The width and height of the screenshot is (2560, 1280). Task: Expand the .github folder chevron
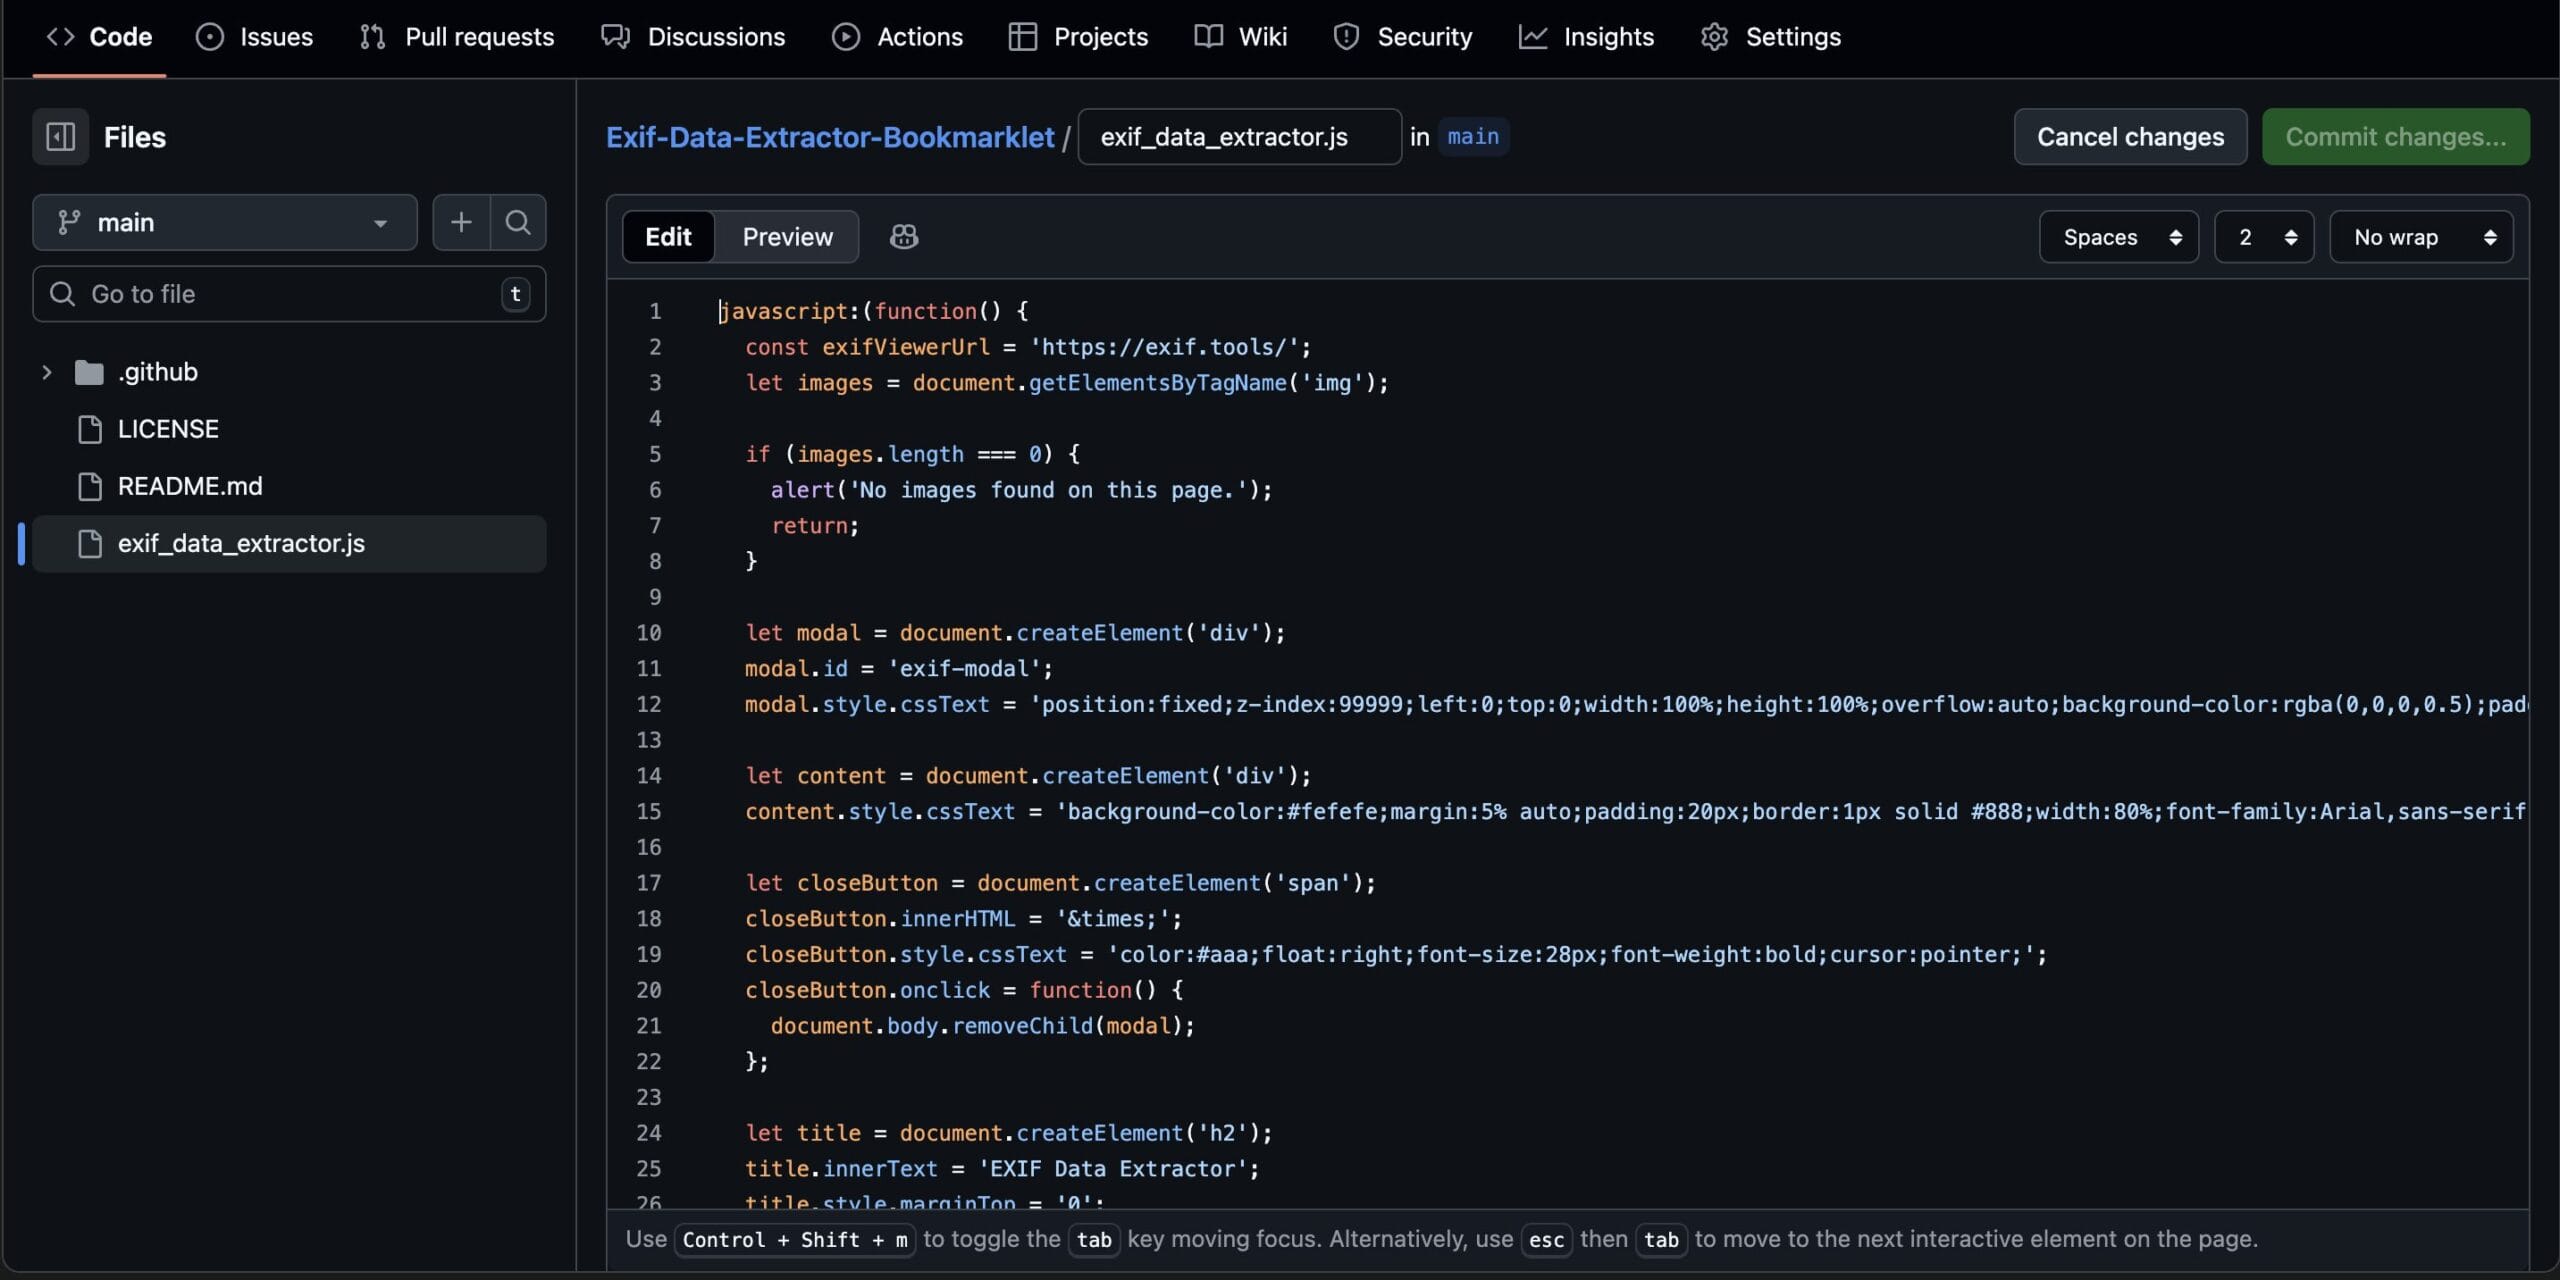(46, 372)
